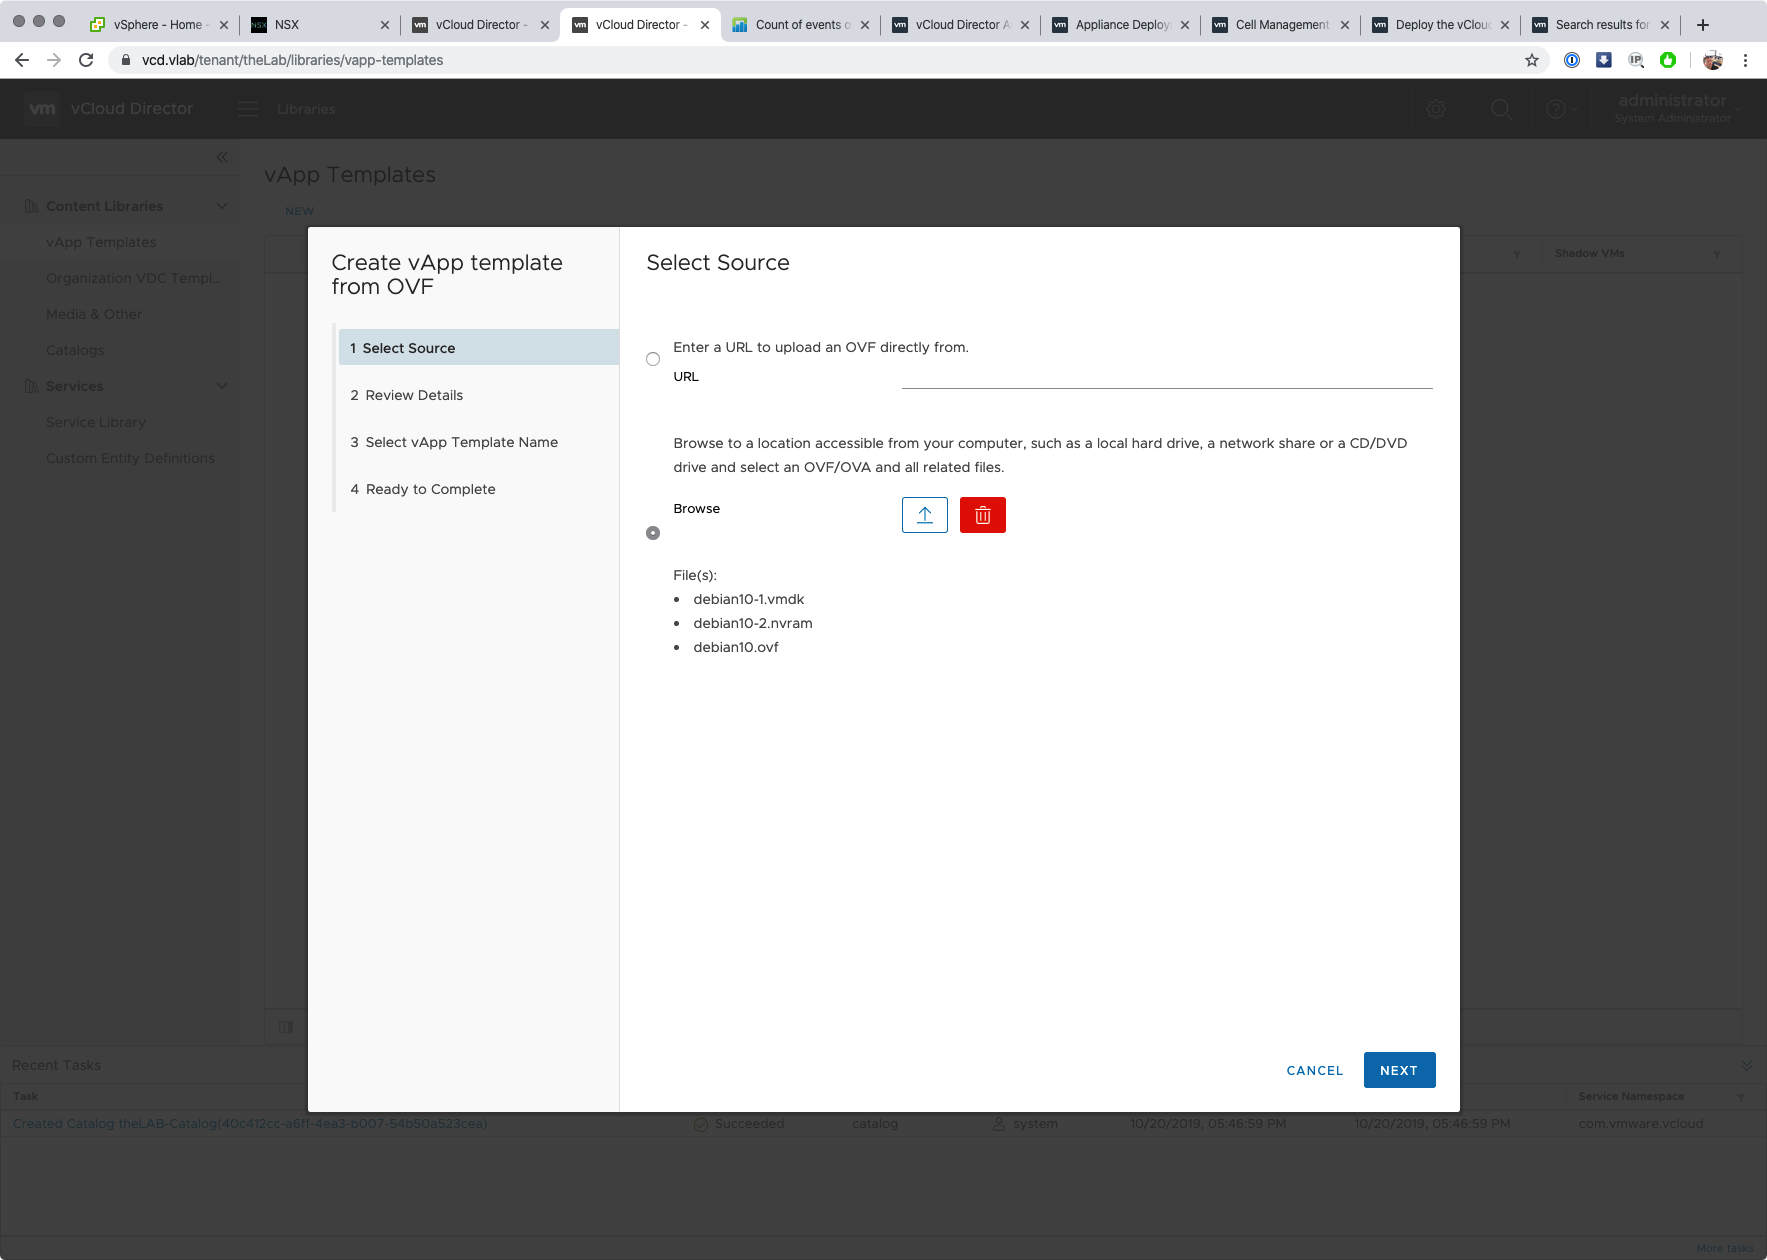The height and width of the screenshot is (1260, 1767).
Task: Switch to the NSX browser tab
Action: [320, 25]
